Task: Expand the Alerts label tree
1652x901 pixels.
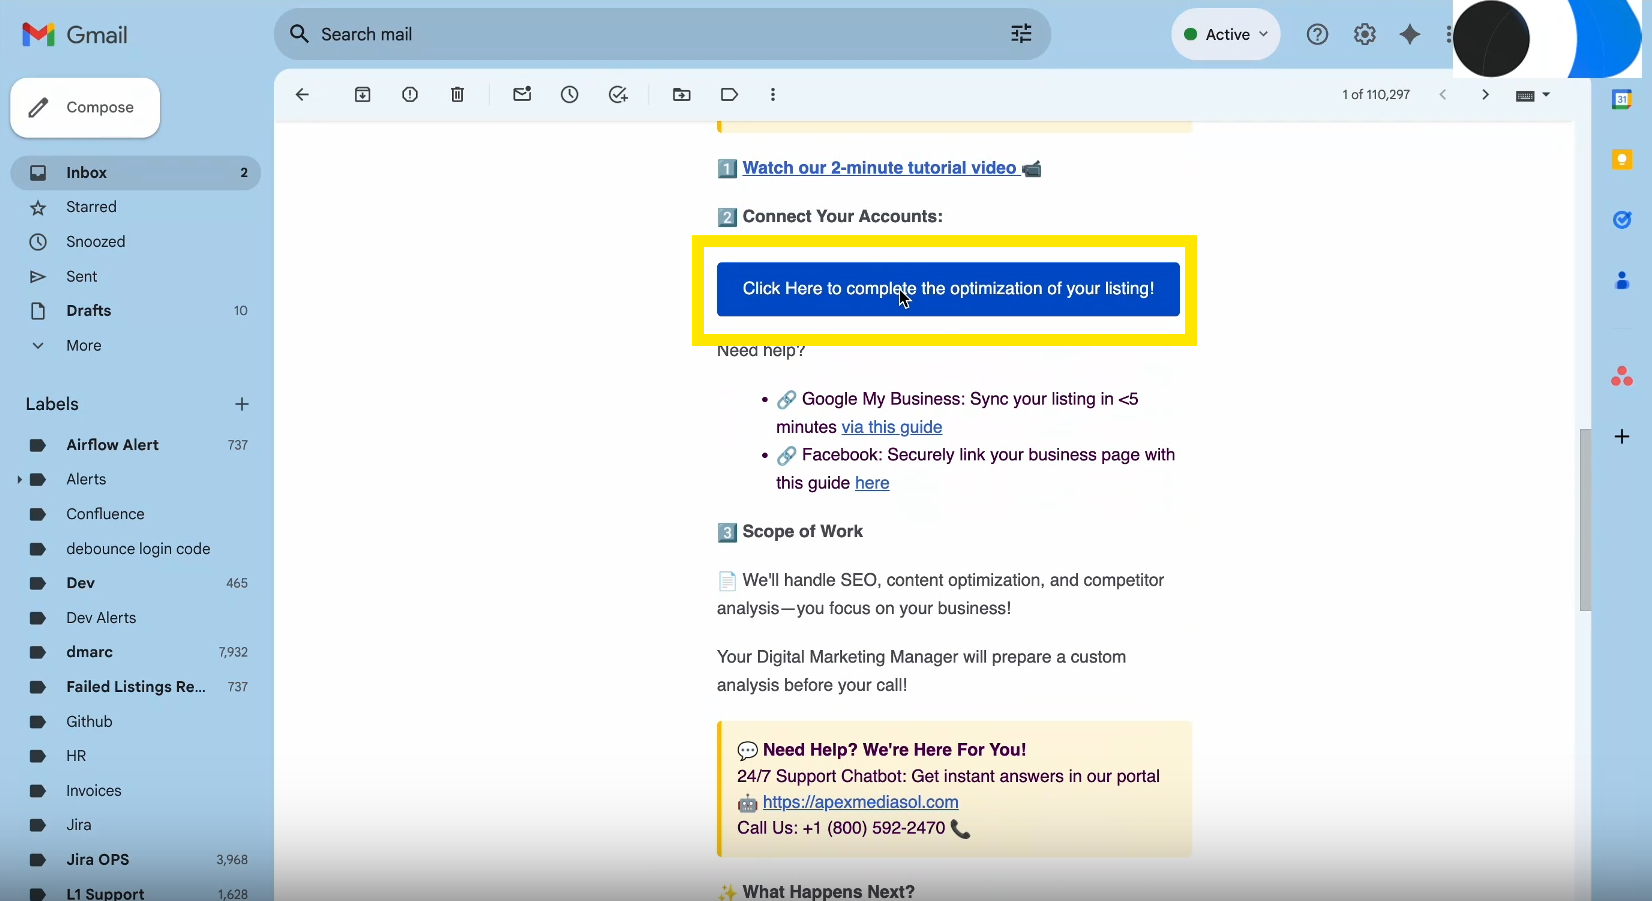Action: pyautogui.click(x=19, y=480)
